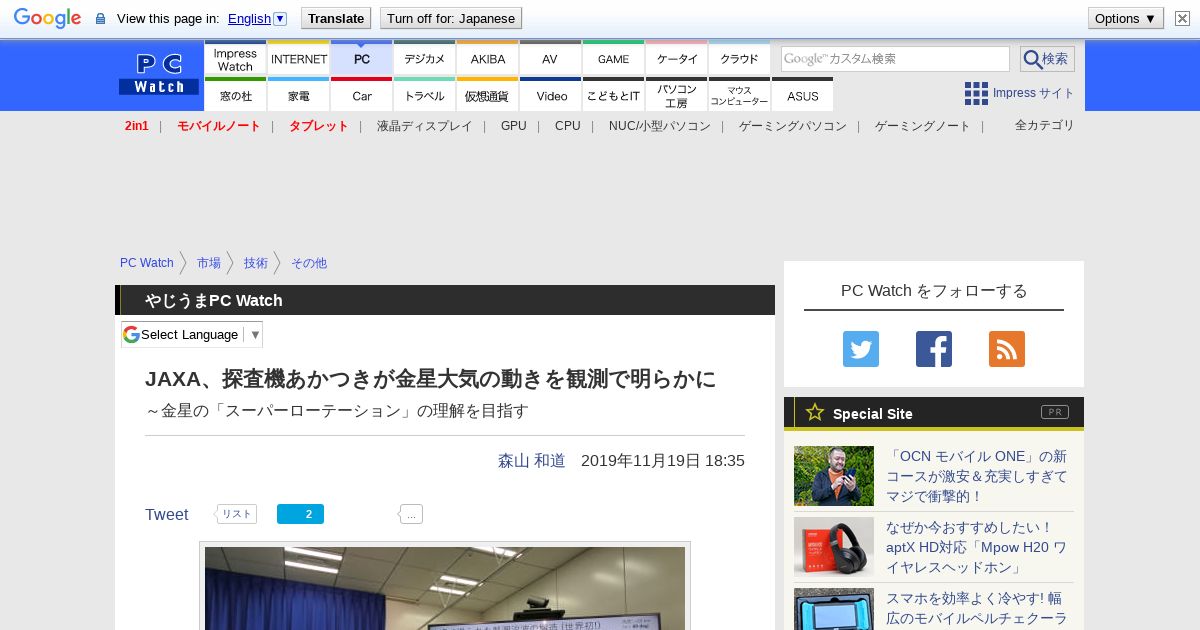Open the ASUS tab
1200x630 pixels.
(x=803, y=96)
